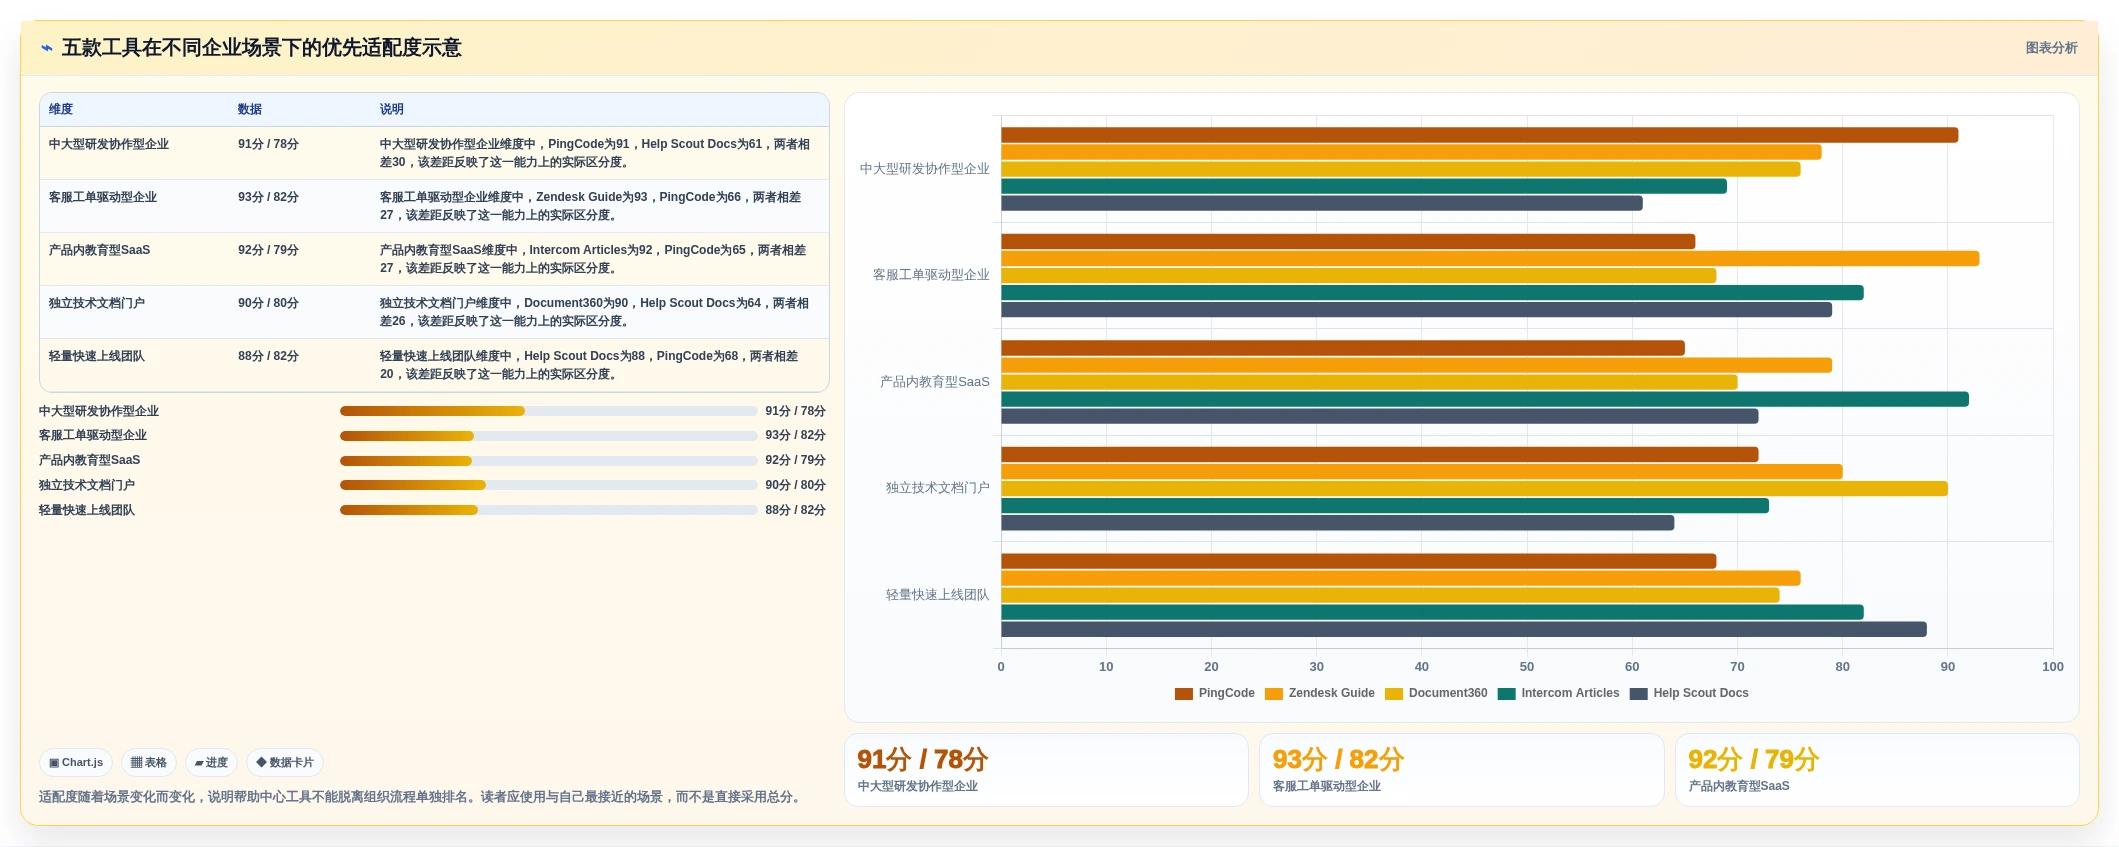Click the Intercom Articles bar for 产品内教育型SaaS

pos(1485,399)
